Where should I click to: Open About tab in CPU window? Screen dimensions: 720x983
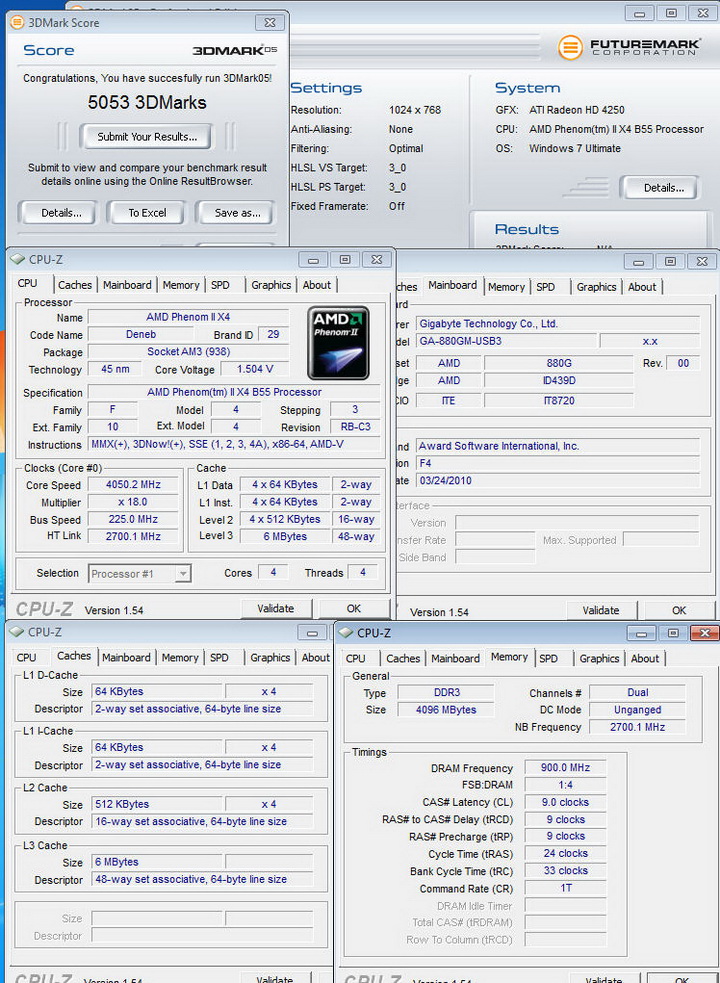(x=317, y=285)
